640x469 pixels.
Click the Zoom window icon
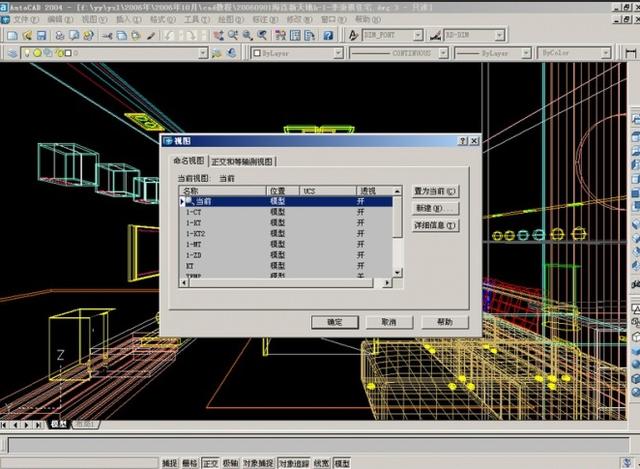247,36
